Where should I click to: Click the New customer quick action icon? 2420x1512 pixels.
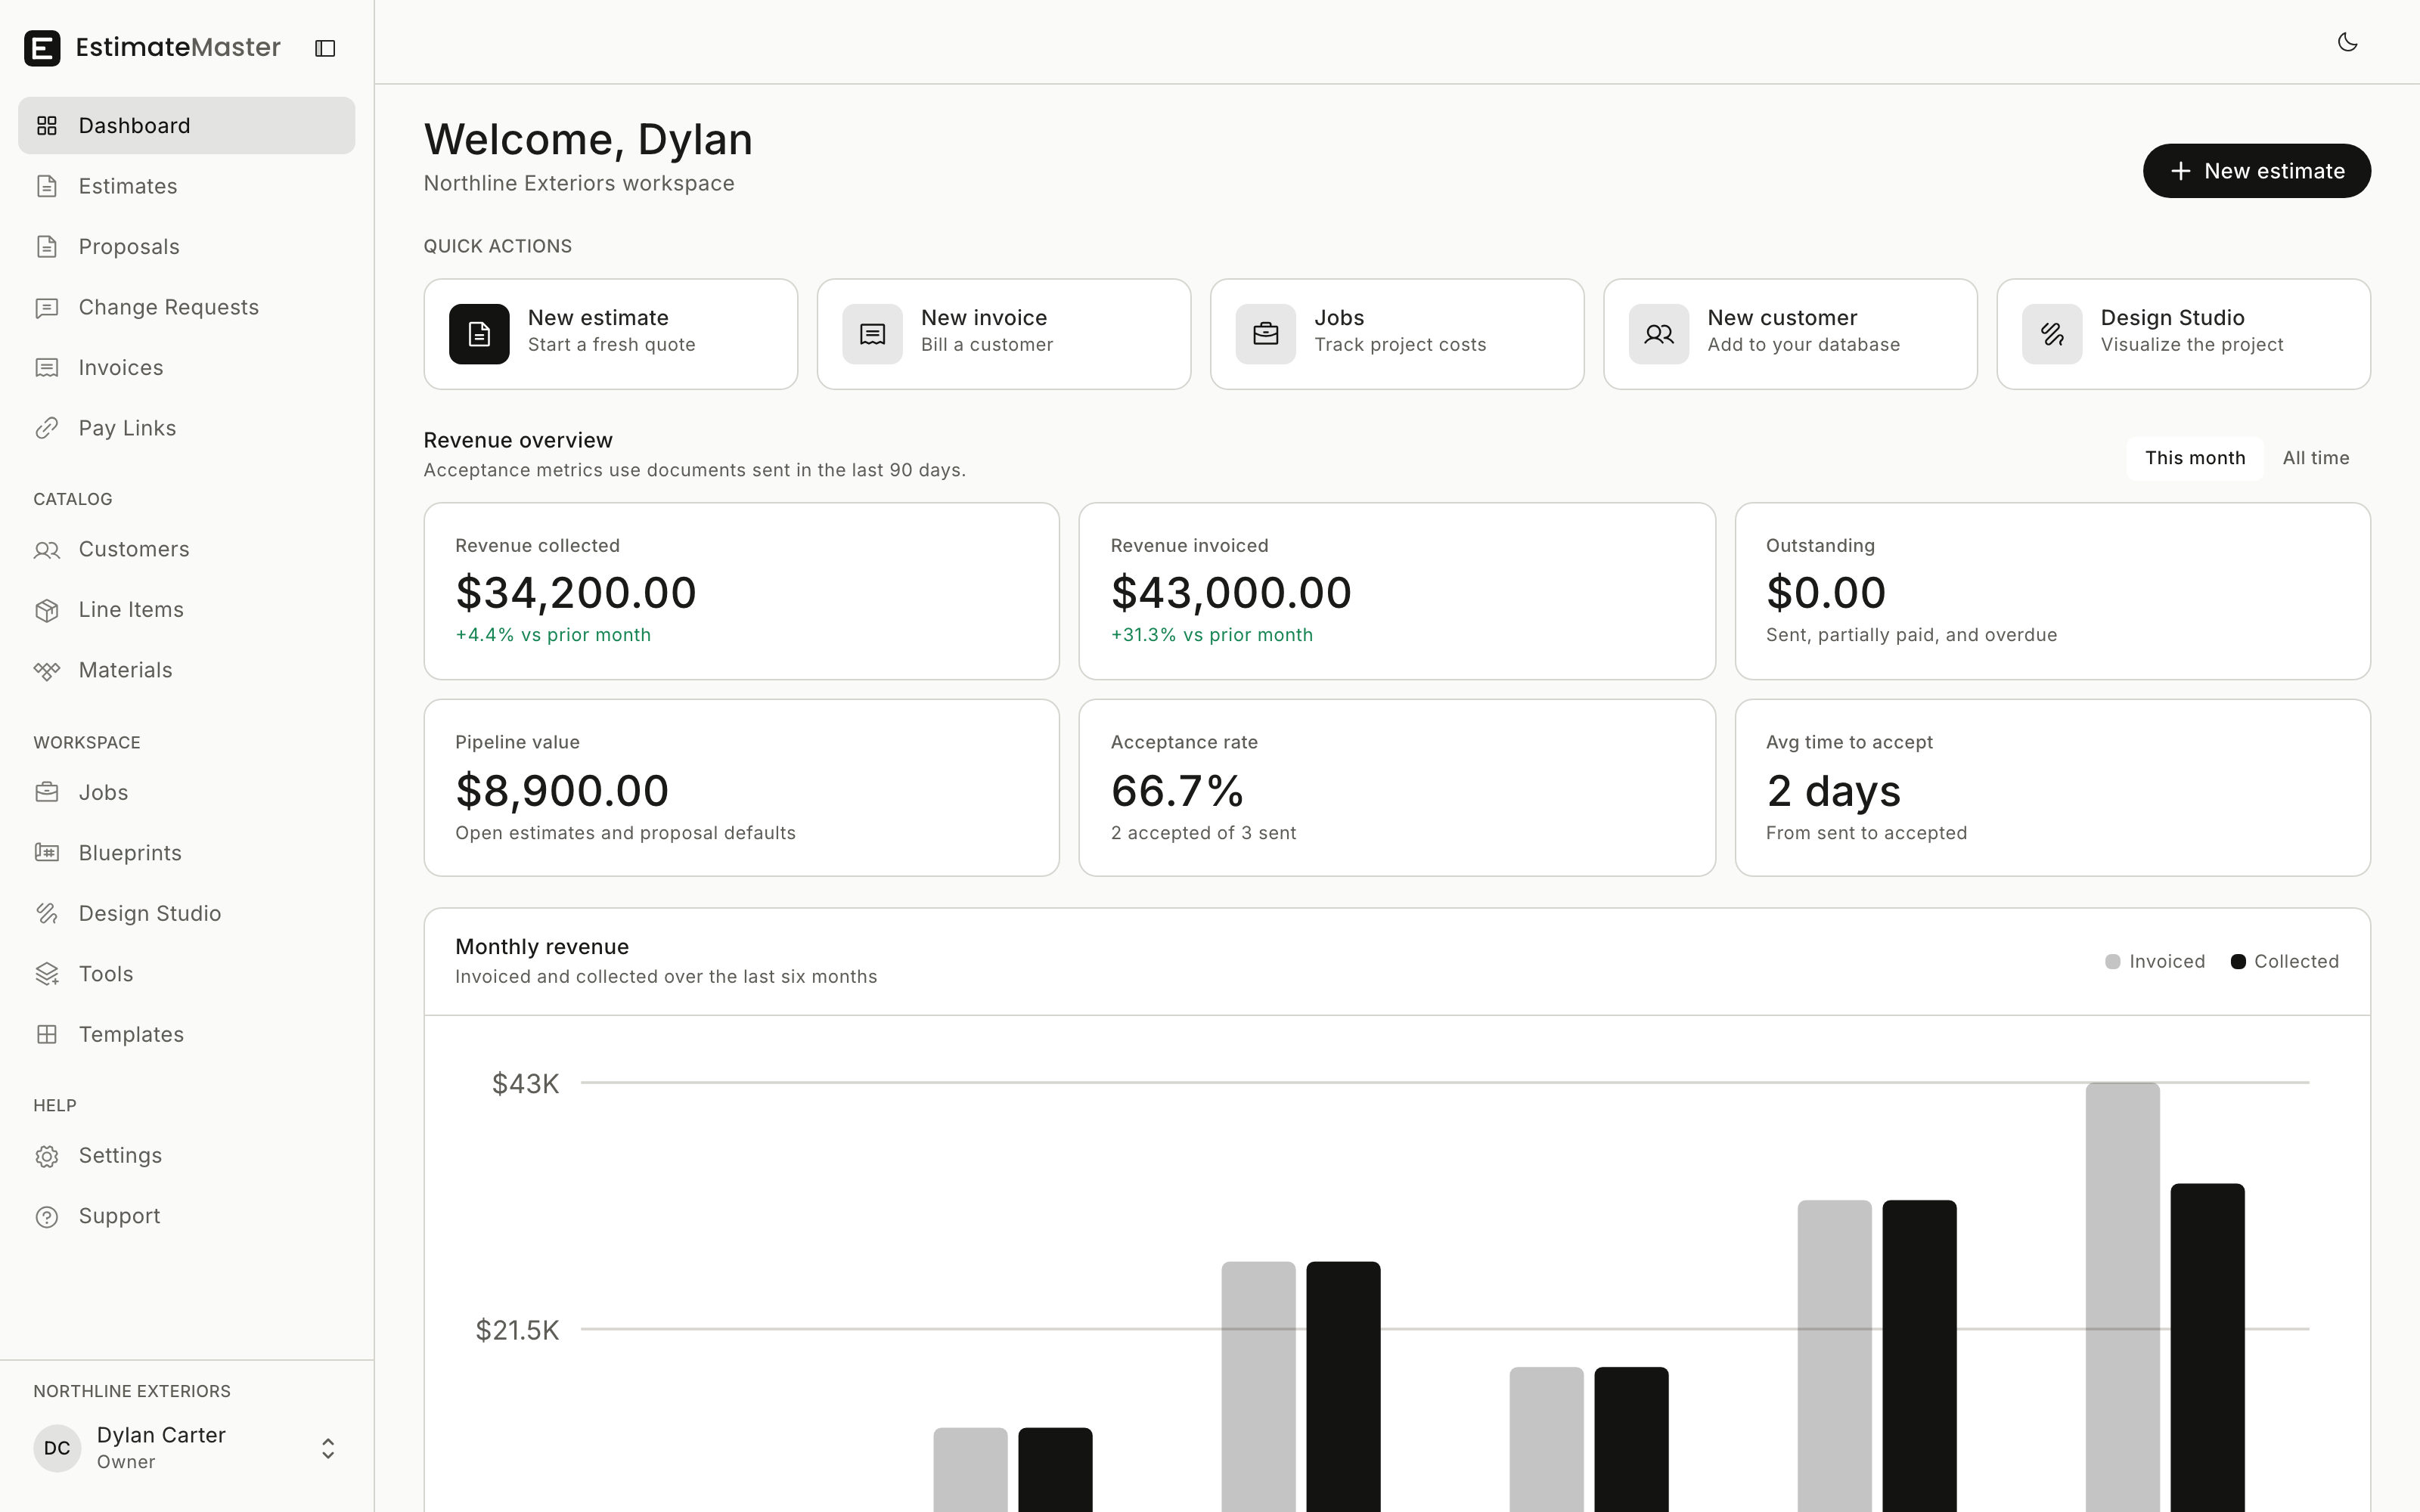1659,334
